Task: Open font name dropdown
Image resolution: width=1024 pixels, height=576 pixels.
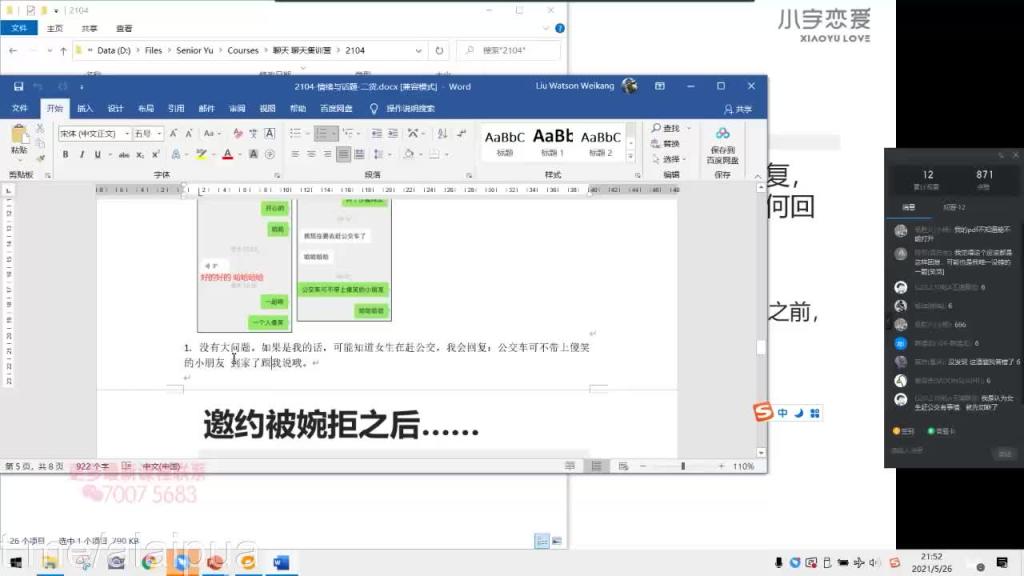Action: [127, 133]
